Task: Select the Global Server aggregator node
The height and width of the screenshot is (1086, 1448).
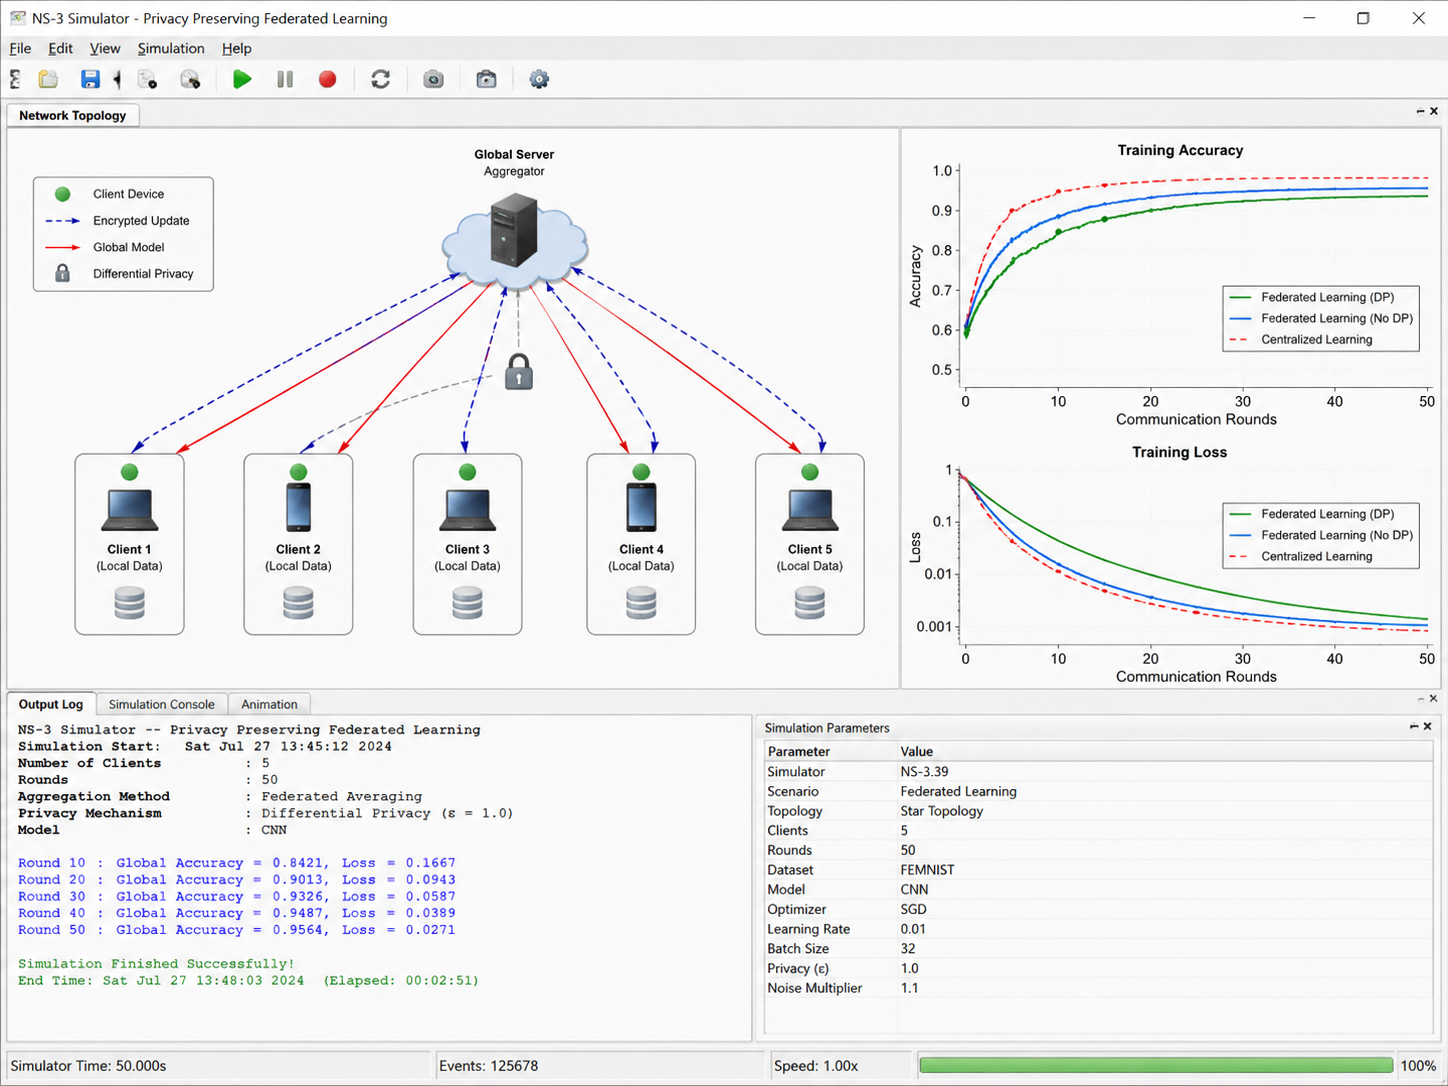Action: pos(514,232)
